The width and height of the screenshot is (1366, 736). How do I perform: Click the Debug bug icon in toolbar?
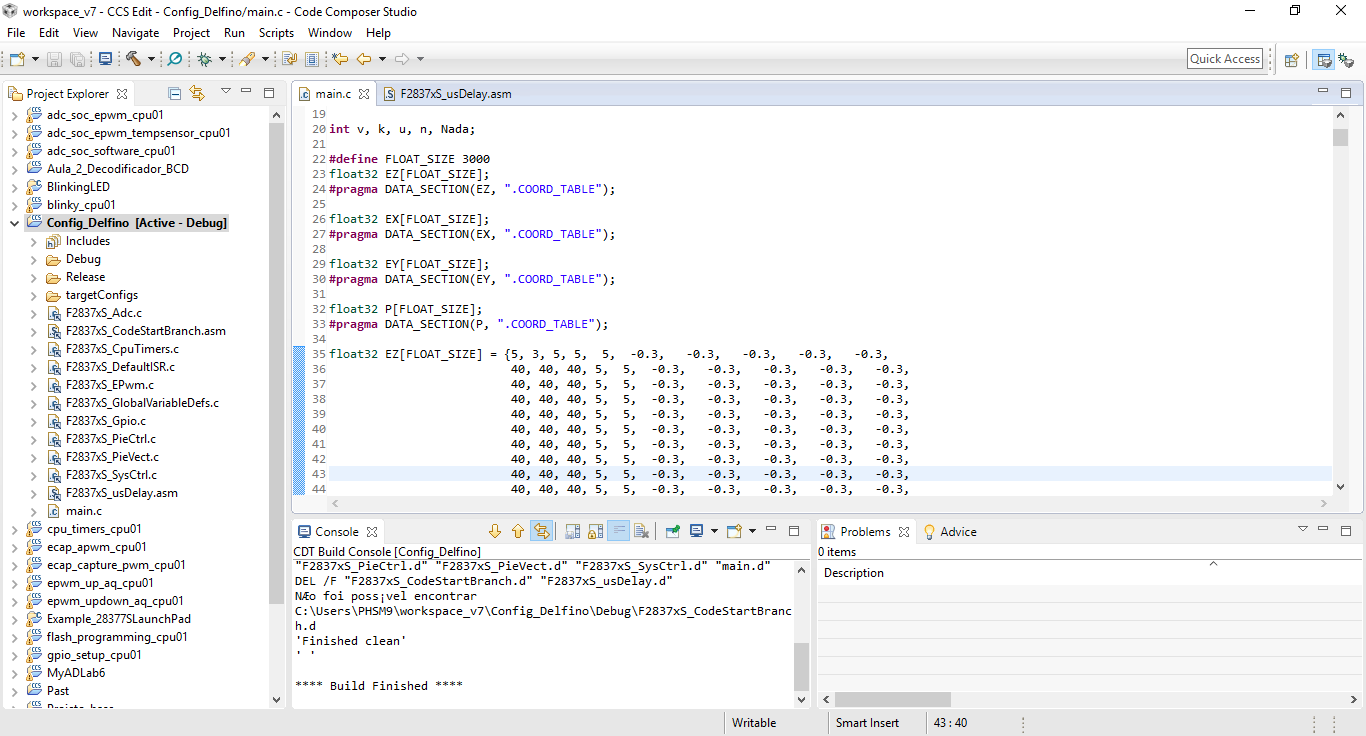(x=204, y=59)
